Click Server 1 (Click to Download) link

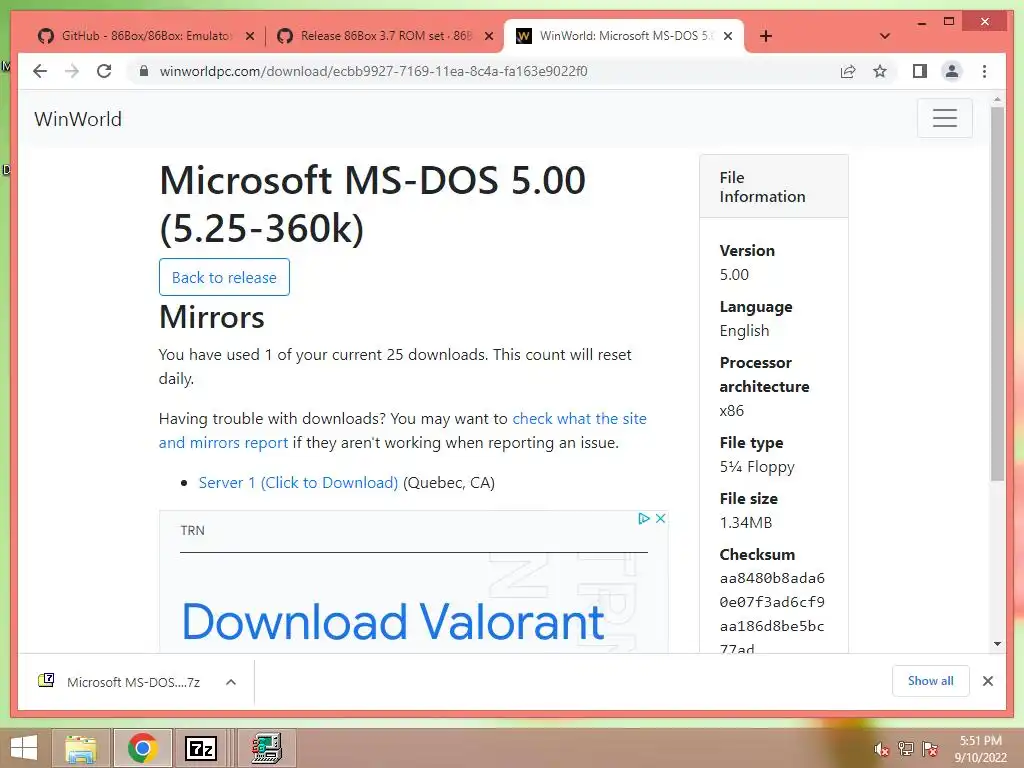298,483
